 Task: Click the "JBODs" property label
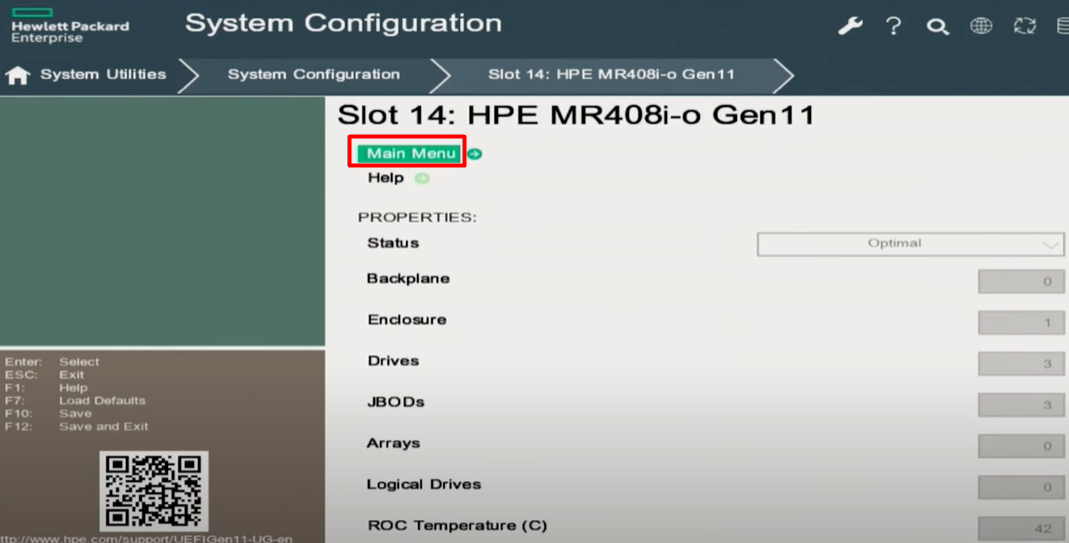tap(396, 402)
